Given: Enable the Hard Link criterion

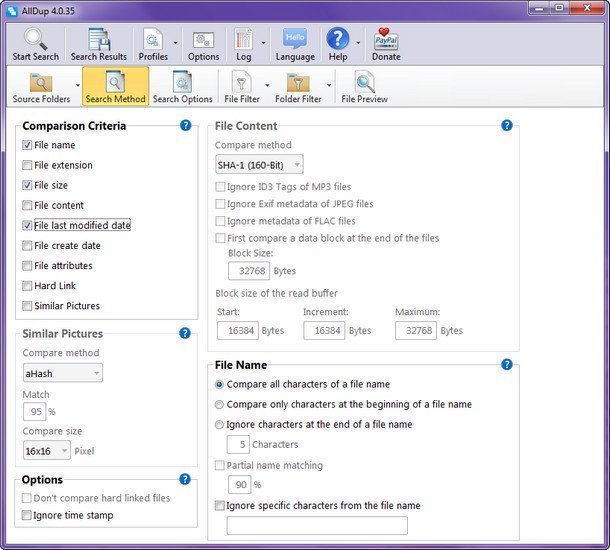Looking at the screenshot, I should (x=27, y=286).
